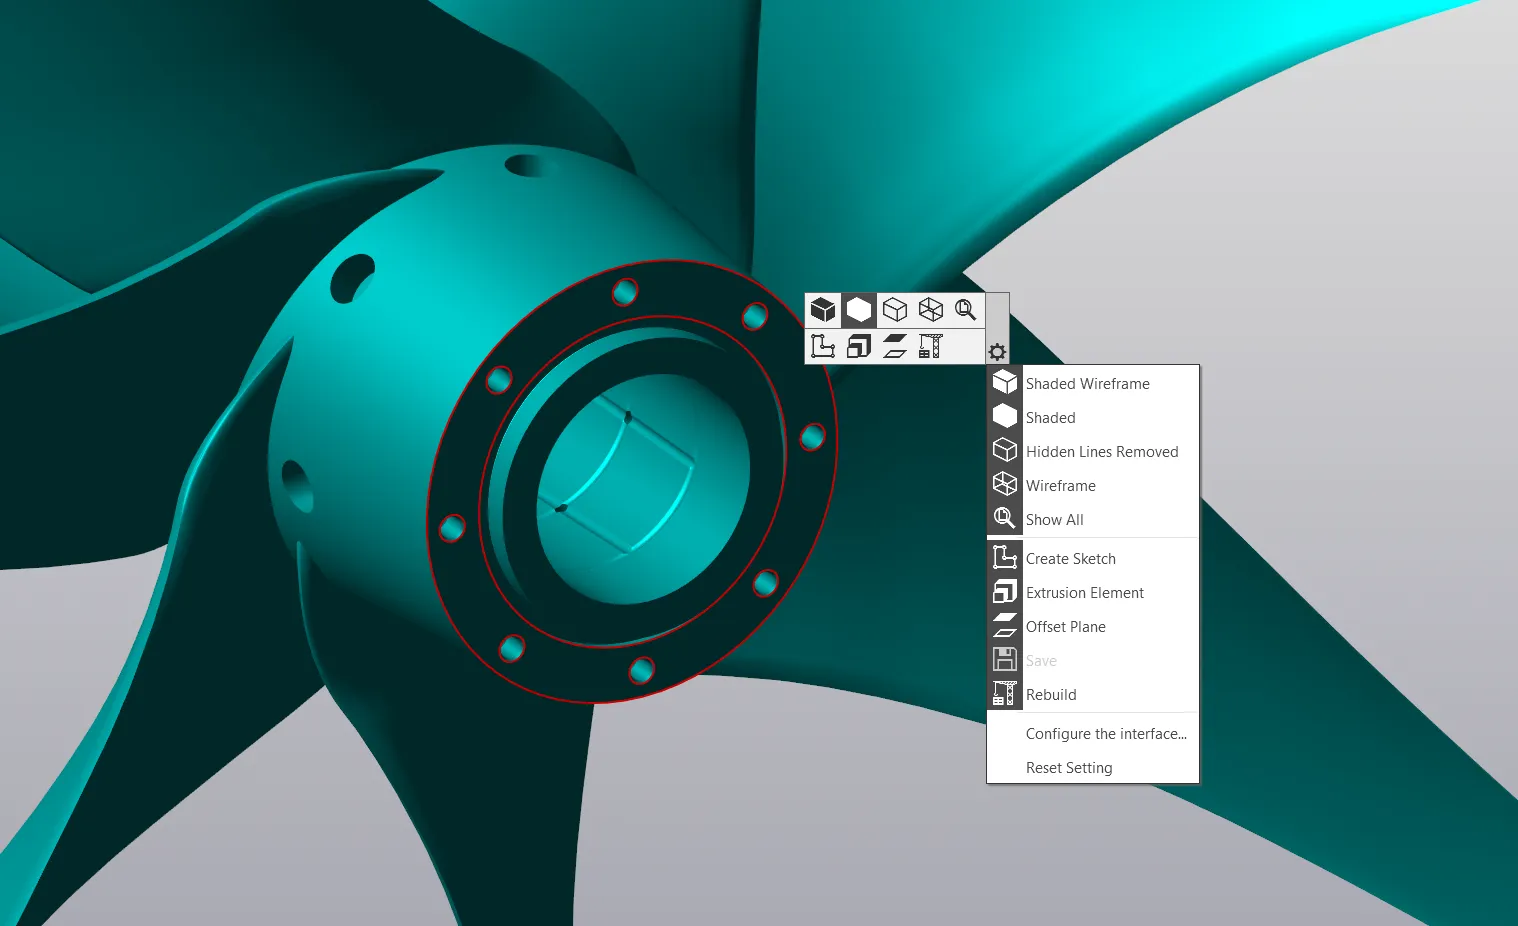The height and width of the screenshot is (926, 1518).
Task: Click the Offset Plane icon in floating toolbar
Action: click(x=895, y=346)
